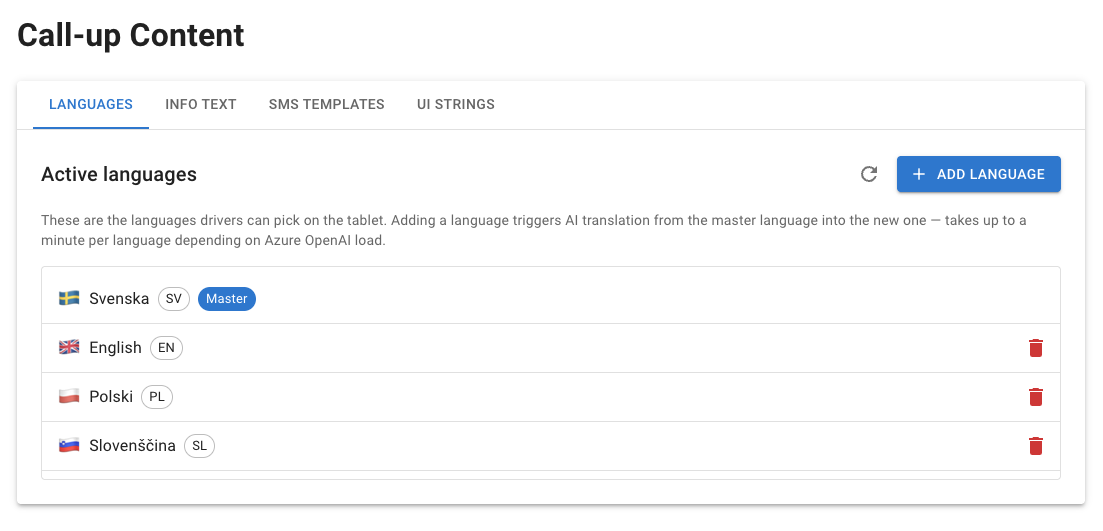
Task: Switch to the Info Text tab
Action: click(x=200, y=104)
